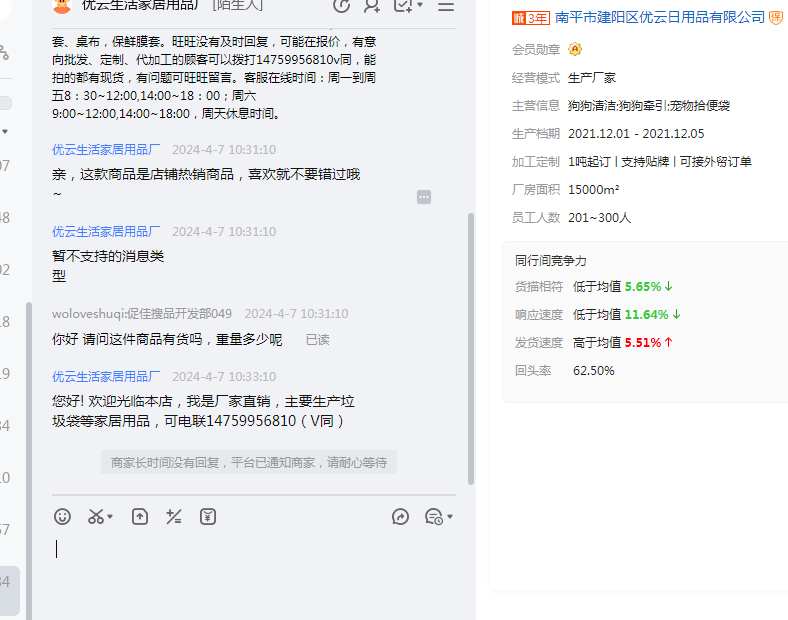Open the company name link 南平市建阳区优云日用品有限公司
Screen dimensions: 788x620
[659, 18]
